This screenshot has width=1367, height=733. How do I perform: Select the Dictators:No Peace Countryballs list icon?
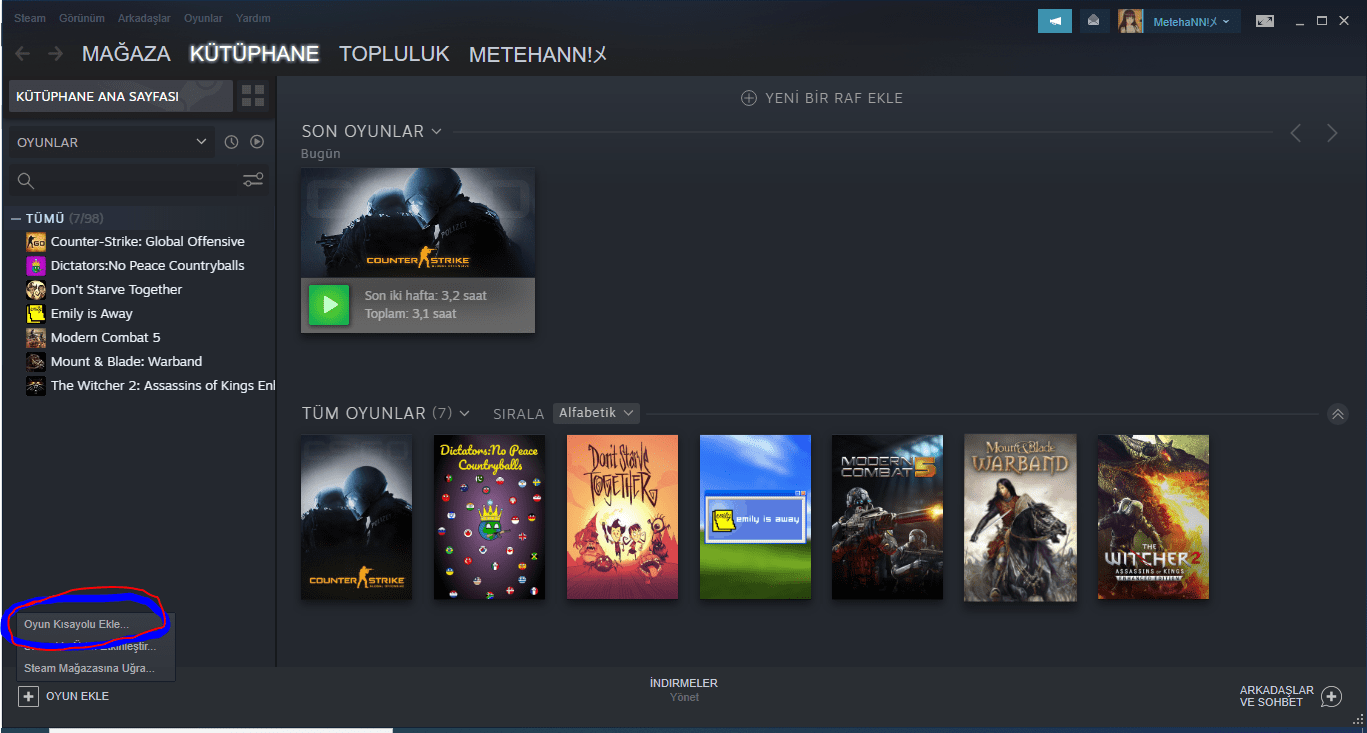click(36, 266)
